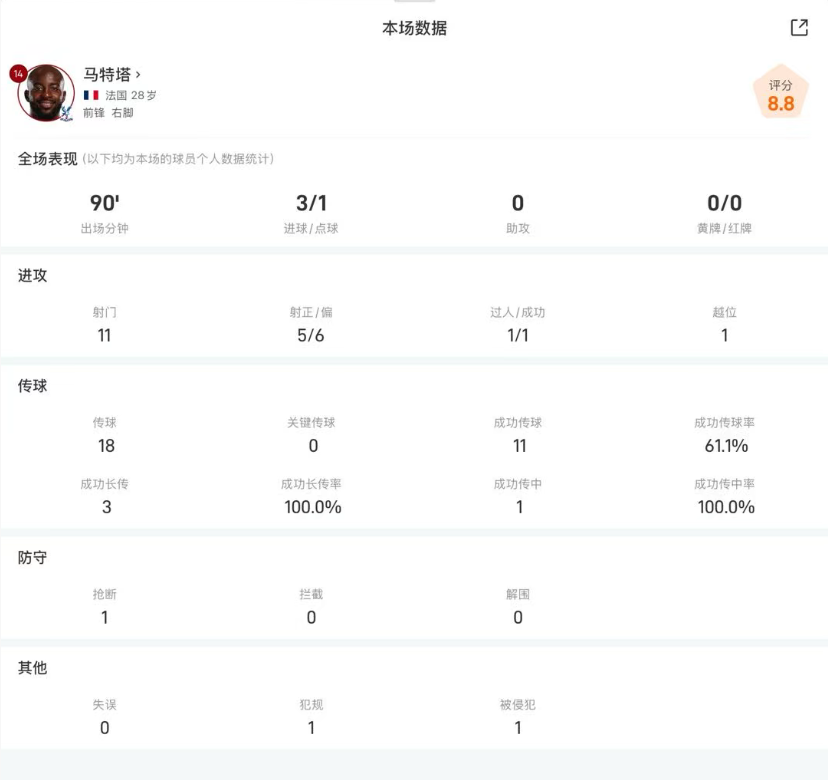Open the 马特塔 player name link
This screenshot has height=780, width=828.
pyautogui.click(x=106, y=74)
